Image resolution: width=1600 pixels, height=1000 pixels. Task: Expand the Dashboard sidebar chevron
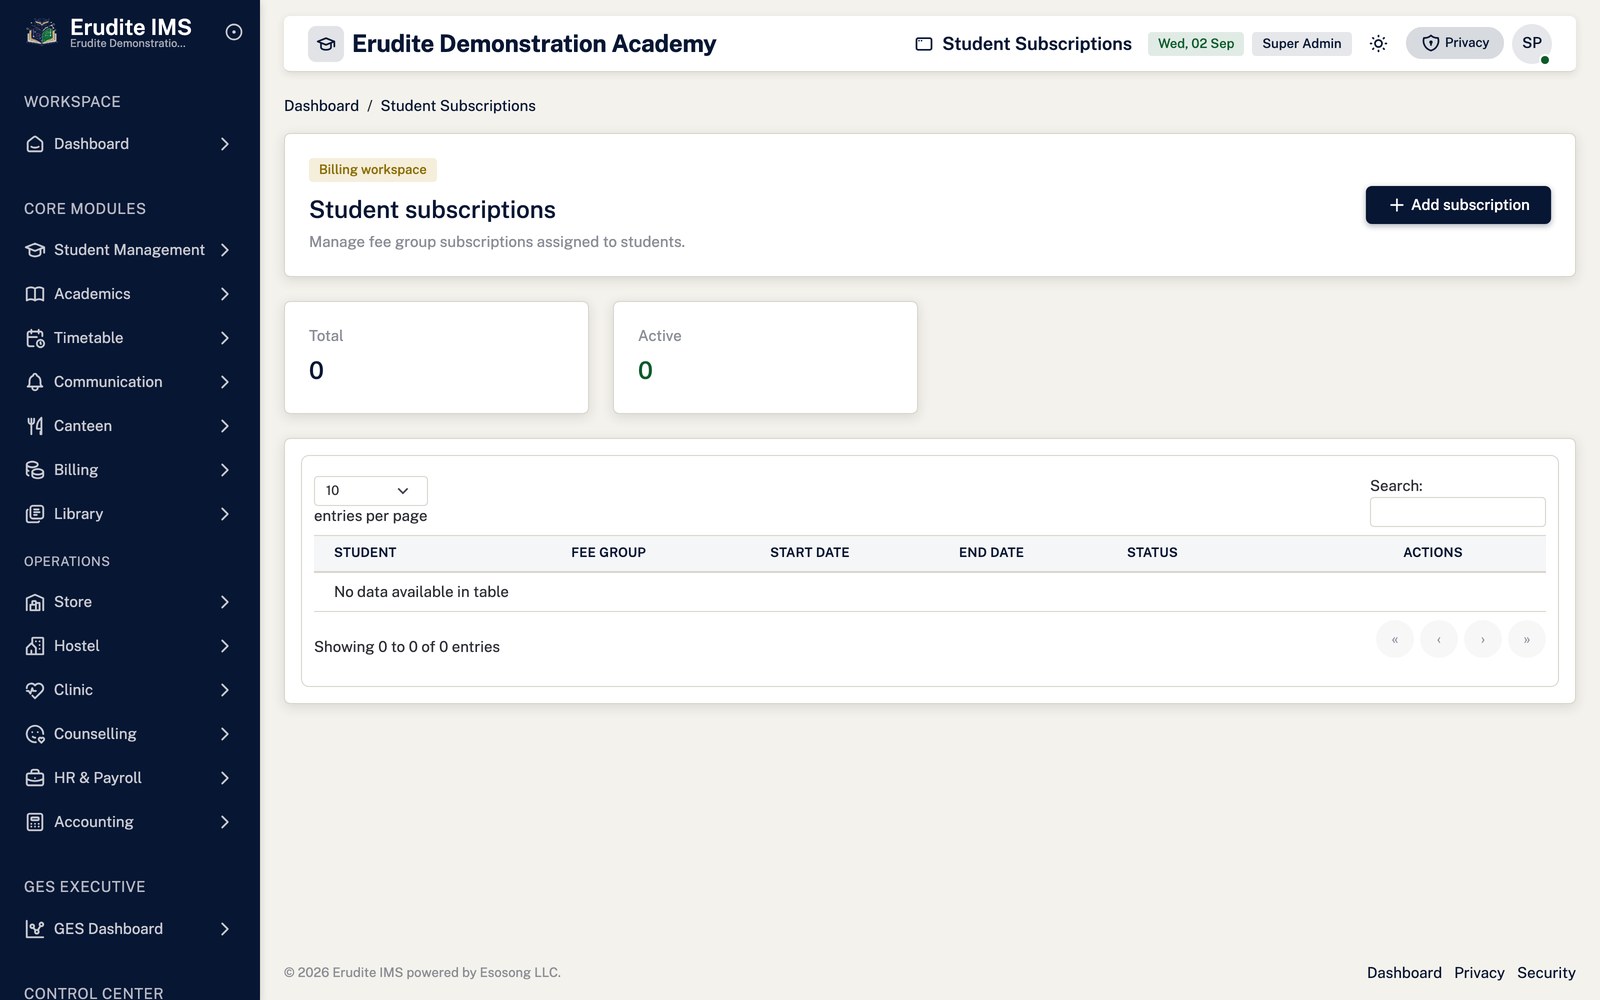pyautogui.click(x=225, y=144)
